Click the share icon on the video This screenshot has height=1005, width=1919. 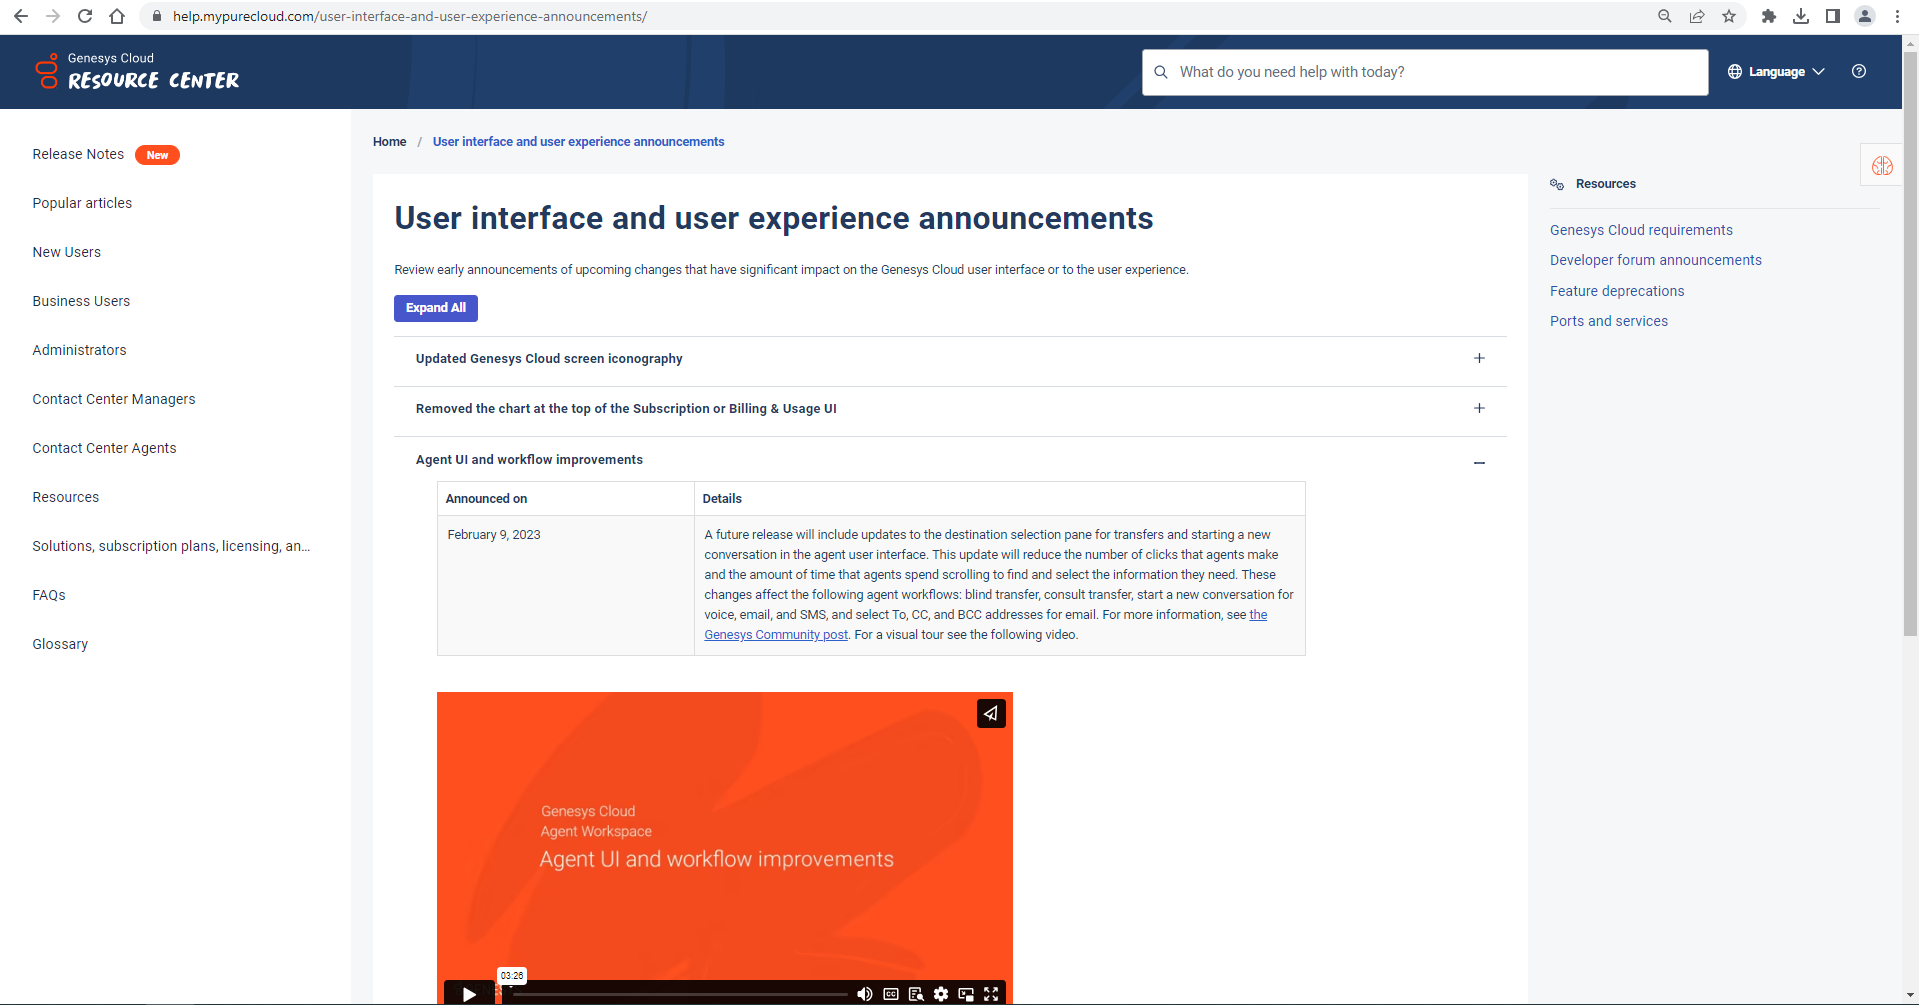(990, 713)
